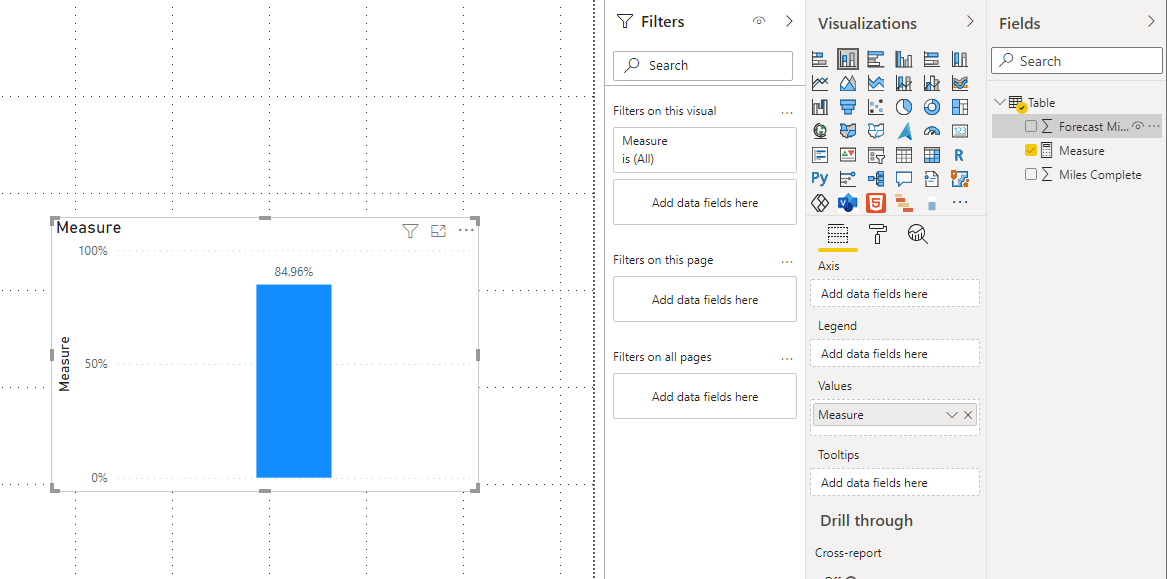
Task: Collapse the Table node in Fields
Action: coord(1000,103)
